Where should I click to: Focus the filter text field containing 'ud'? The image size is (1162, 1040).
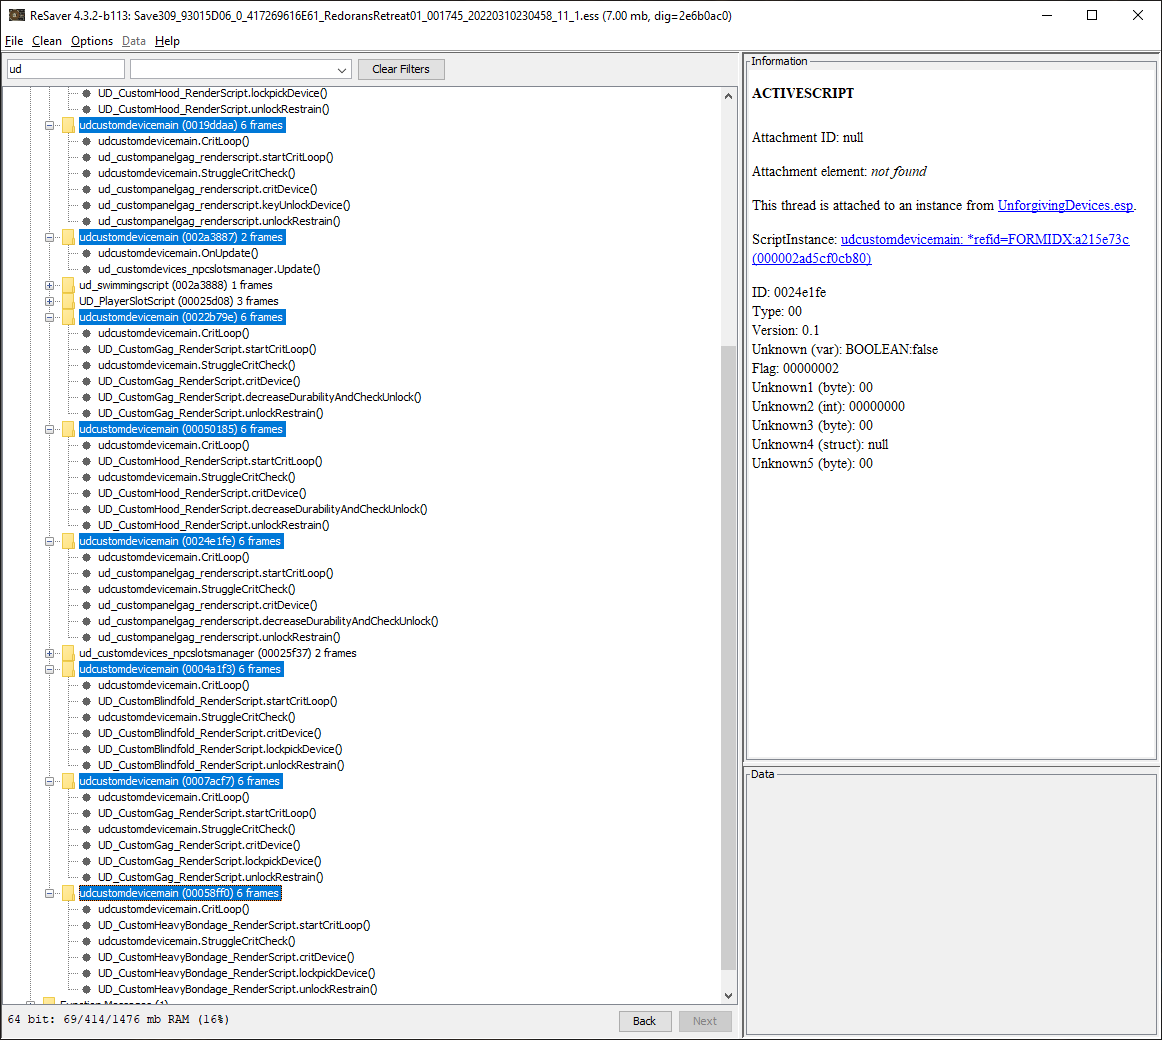66,69
